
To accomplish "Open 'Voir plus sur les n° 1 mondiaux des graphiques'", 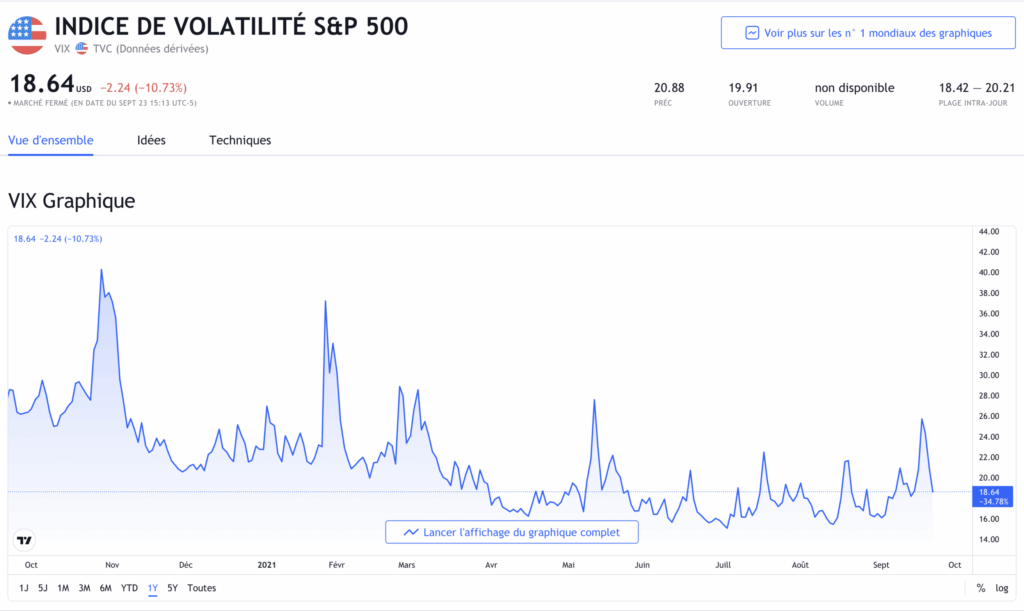I will [868, 33].
